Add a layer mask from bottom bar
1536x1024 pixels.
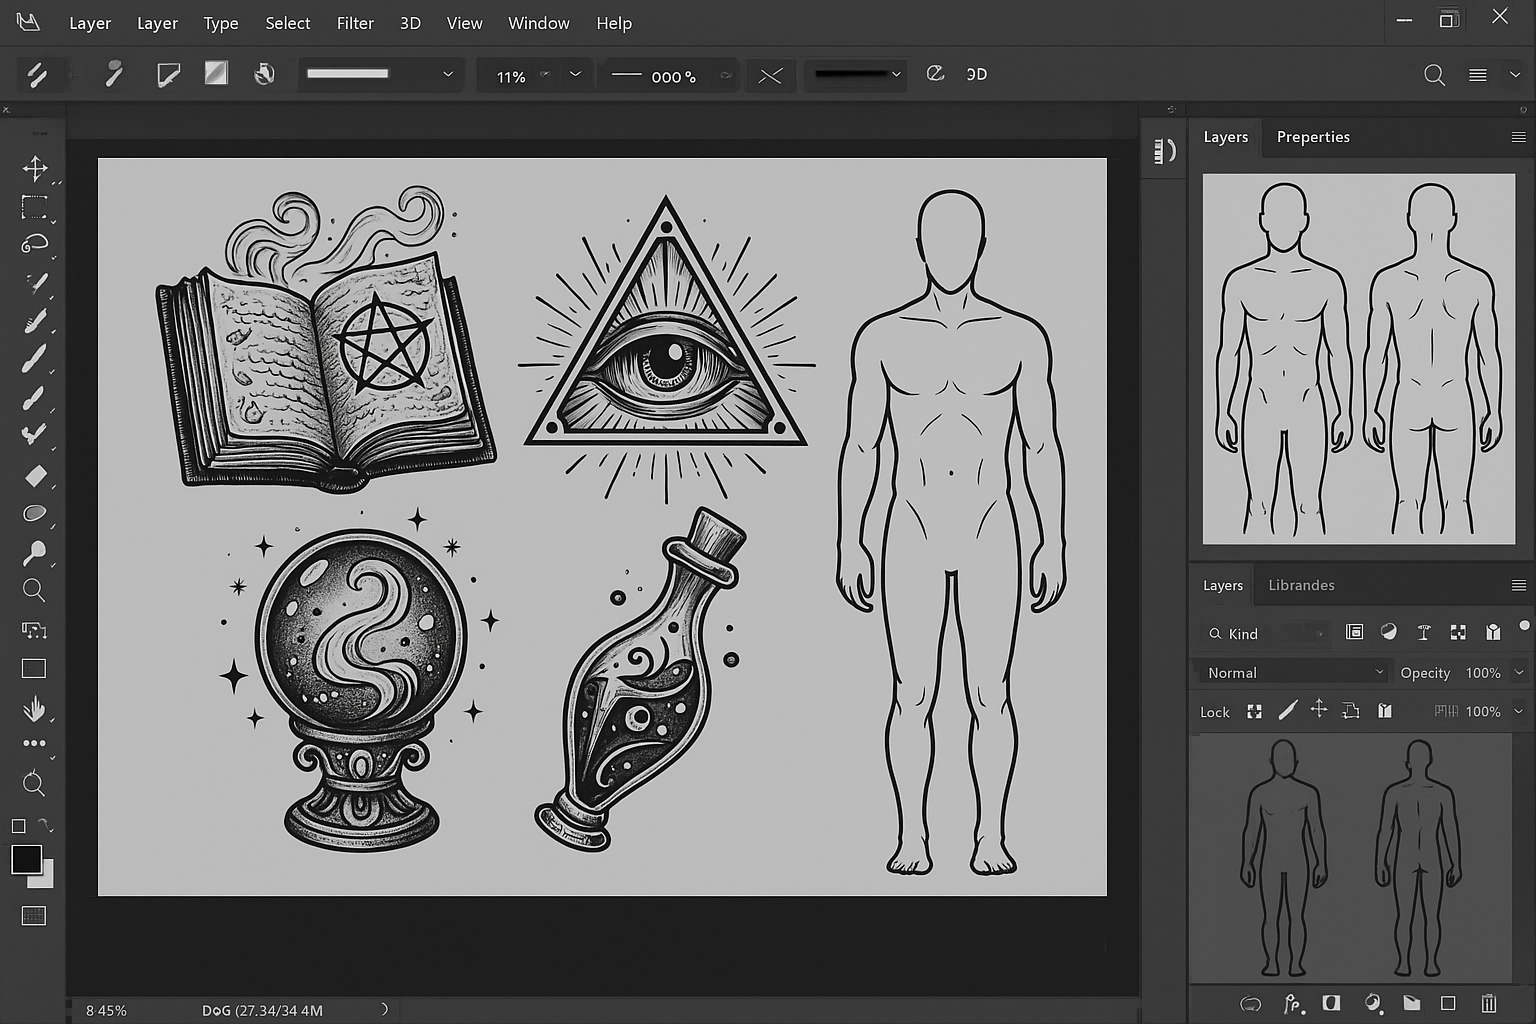[1331, 1003]
